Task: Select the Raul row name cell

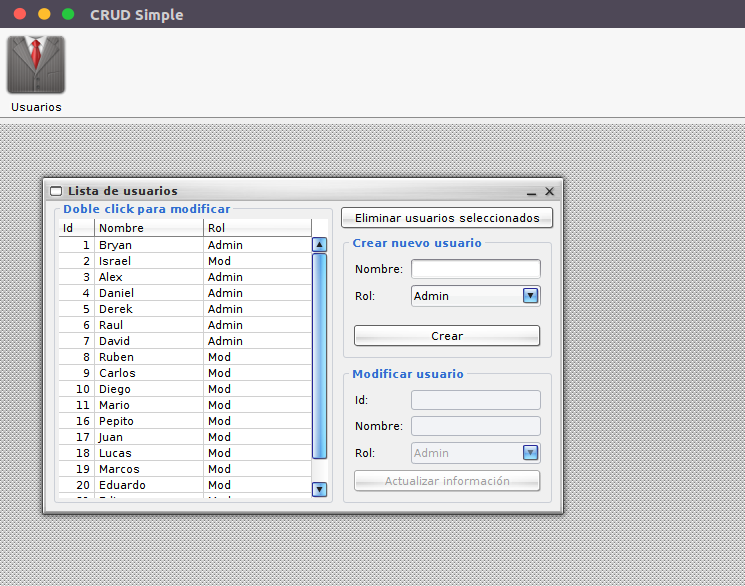Action: (x=149, y=325)
